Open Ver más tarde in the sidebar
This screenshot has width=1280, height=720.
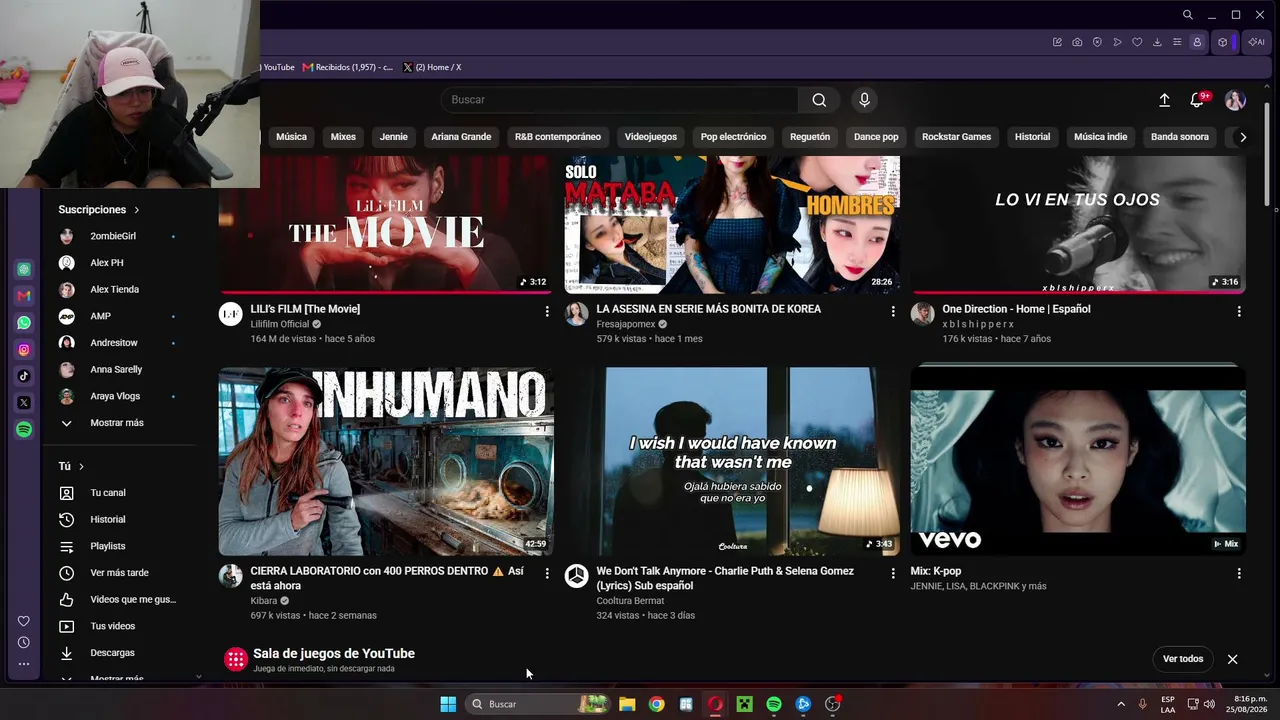[x=120, y=573]
